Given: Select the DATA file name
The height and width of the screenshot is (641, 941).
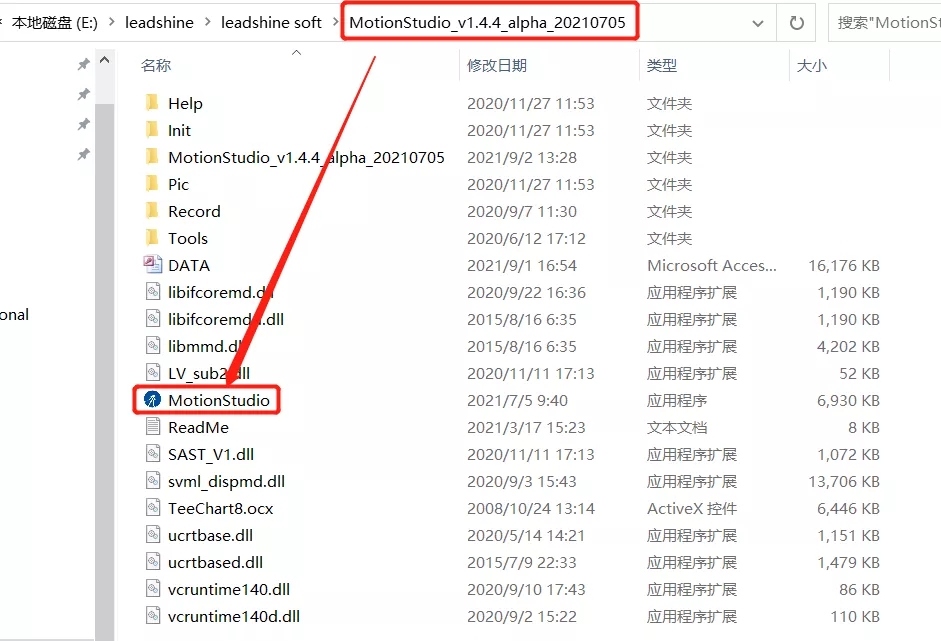Looking at the screenshot, I should coord(189,265).
